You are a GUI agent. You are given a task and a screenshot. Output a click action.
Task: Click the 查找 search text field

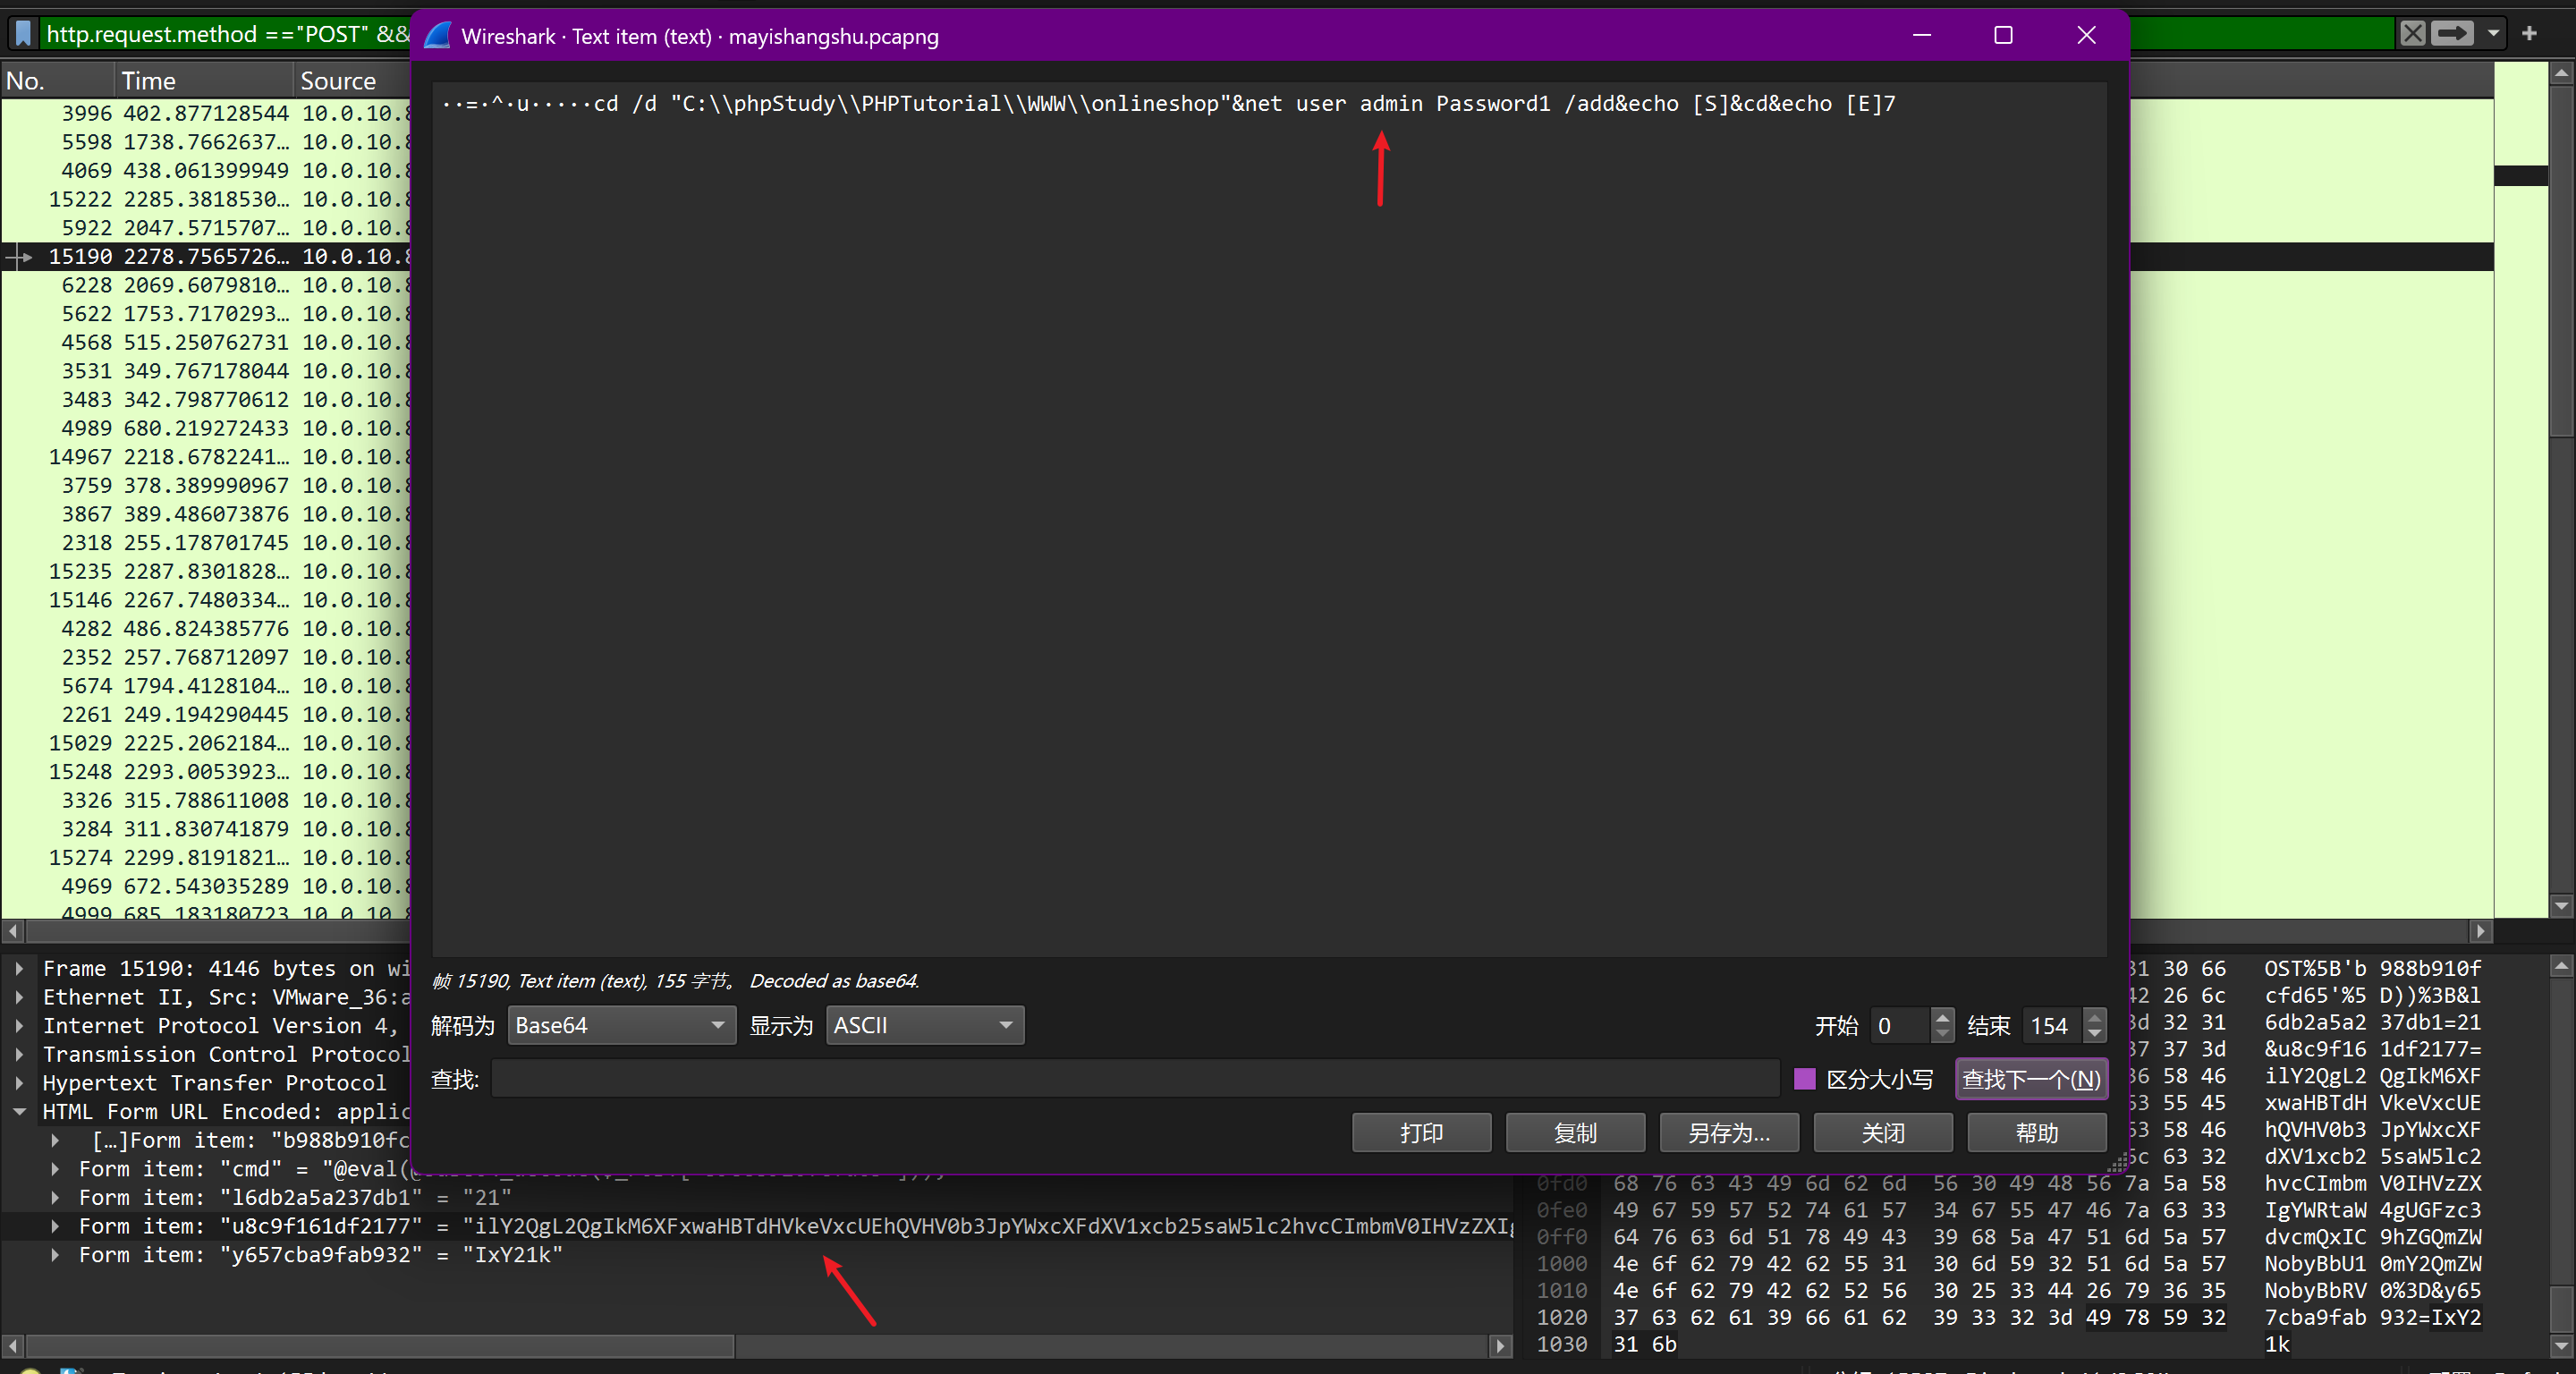click(1134, 1079)
